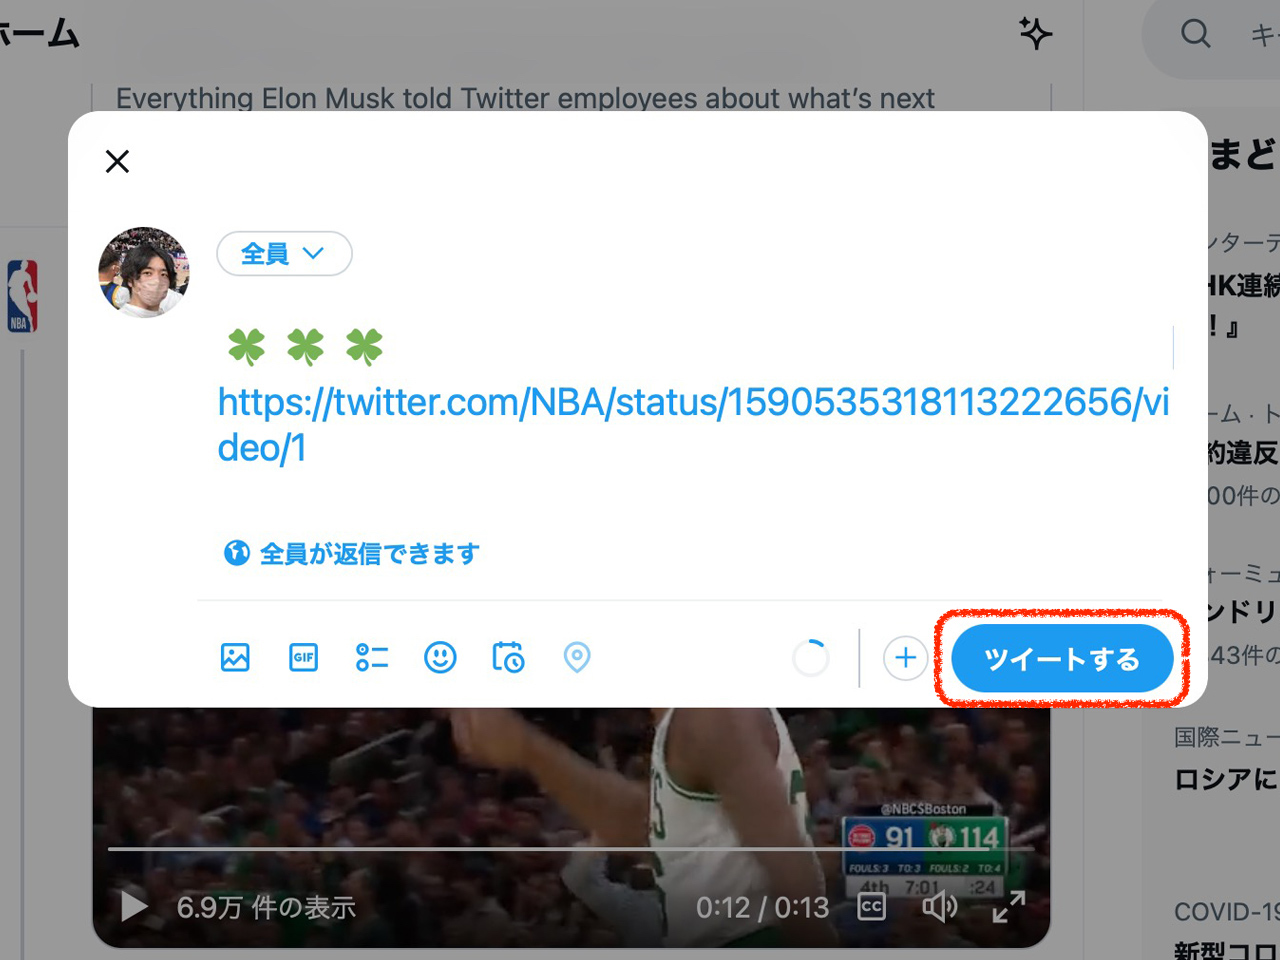Add another tweet to the thread
The height and width of the screenshot is (960, 1280).
point(905,658)
